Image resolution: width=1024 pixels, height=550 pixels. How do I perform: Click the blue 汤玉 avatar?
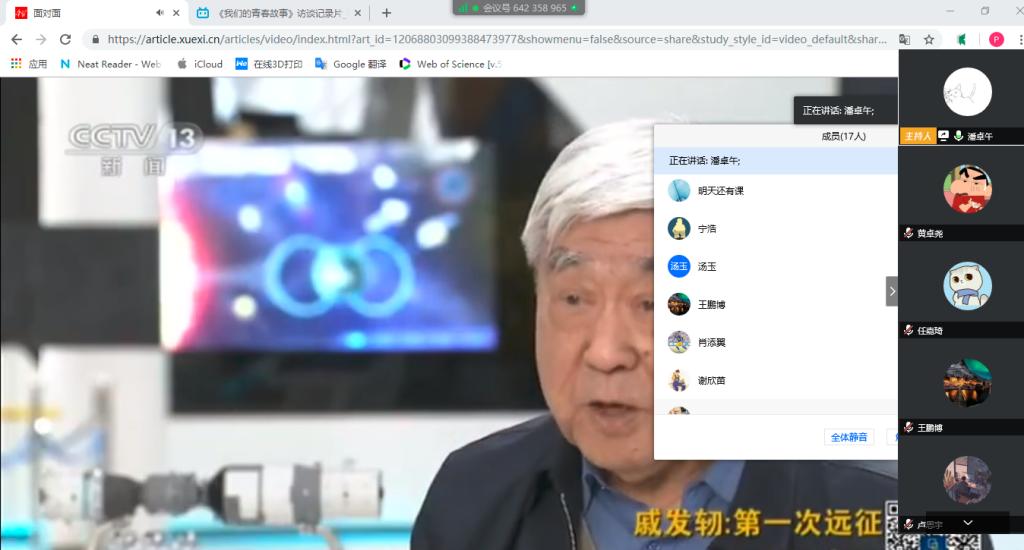coord(679,267)
